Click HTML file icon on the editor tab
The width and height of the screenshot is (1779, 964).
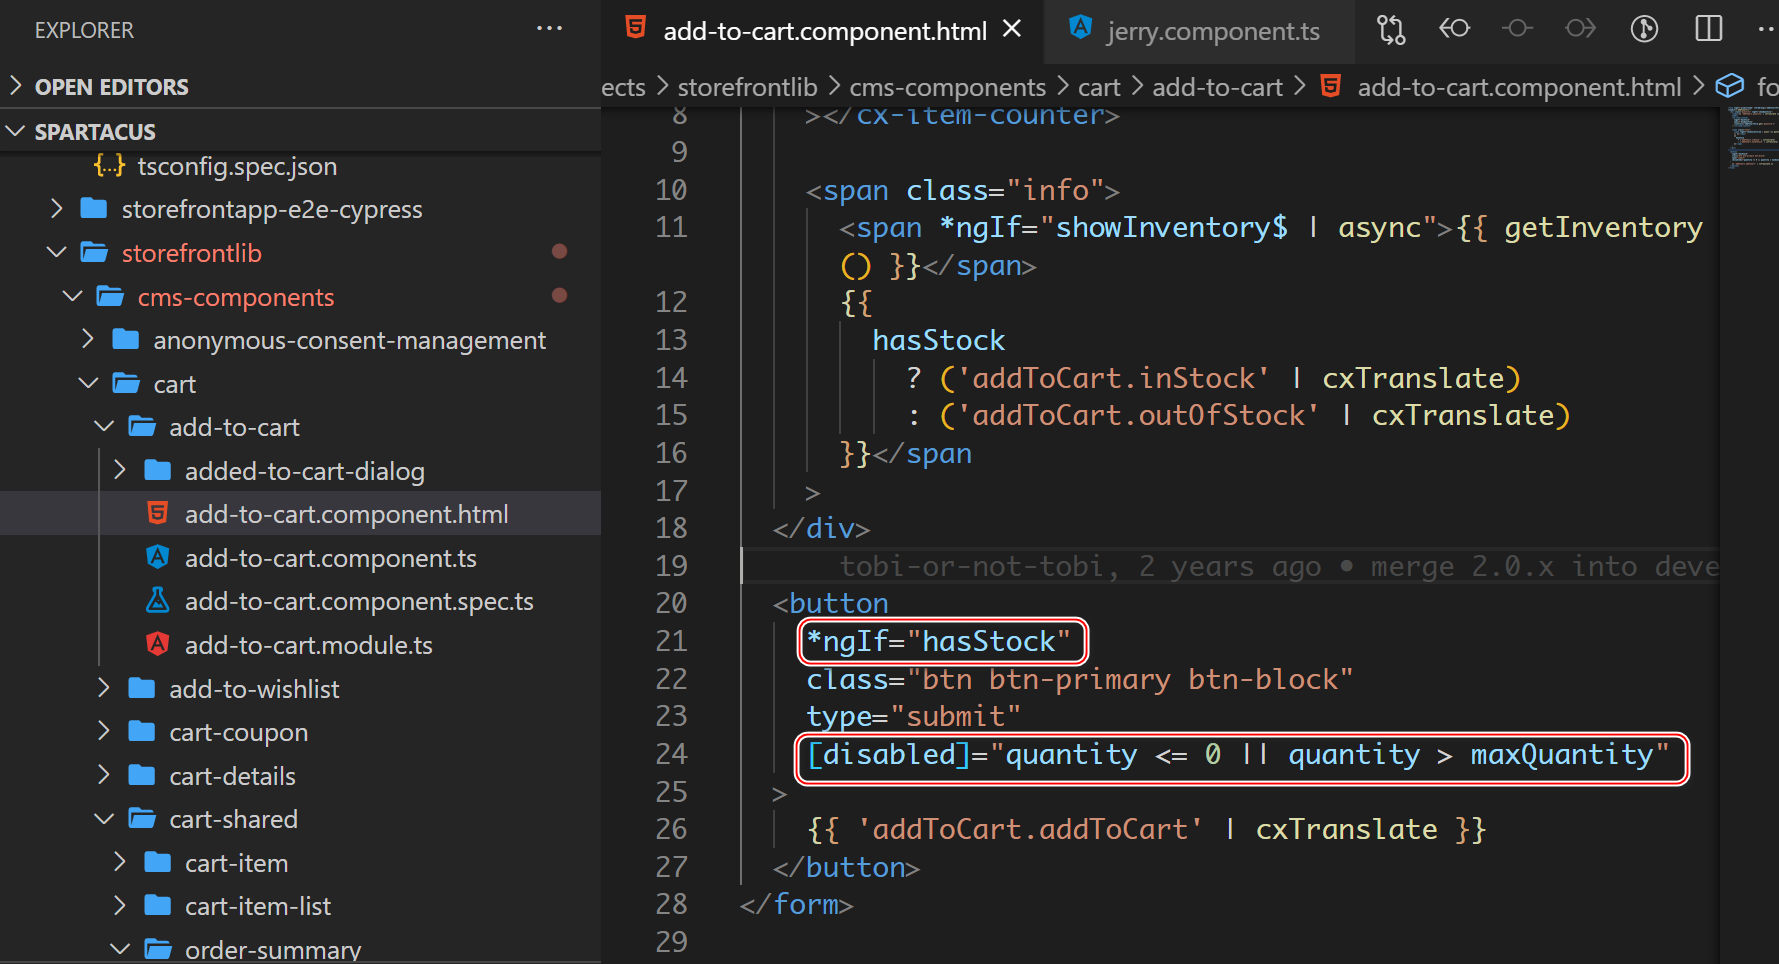tap(635, 27)
